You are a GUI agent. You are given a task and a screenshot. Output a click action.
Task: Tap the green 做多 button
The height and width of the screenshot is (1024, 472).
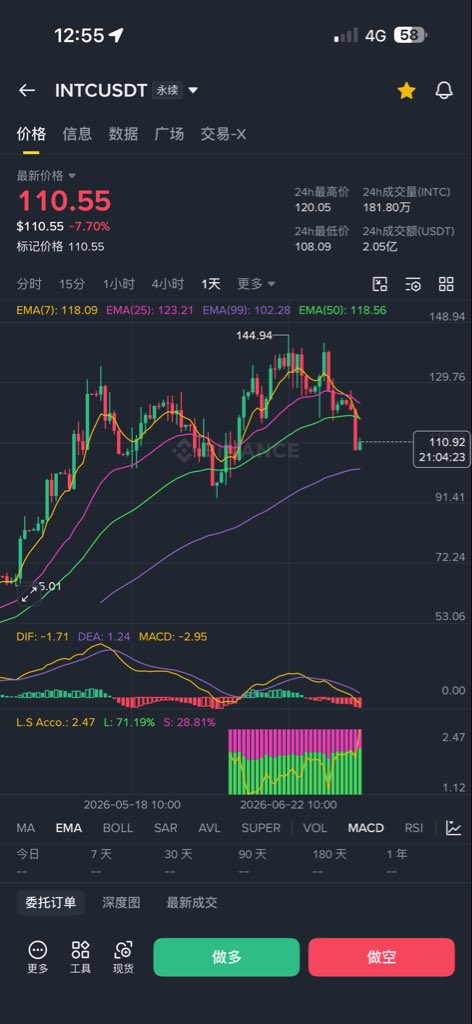click(227, 957)
